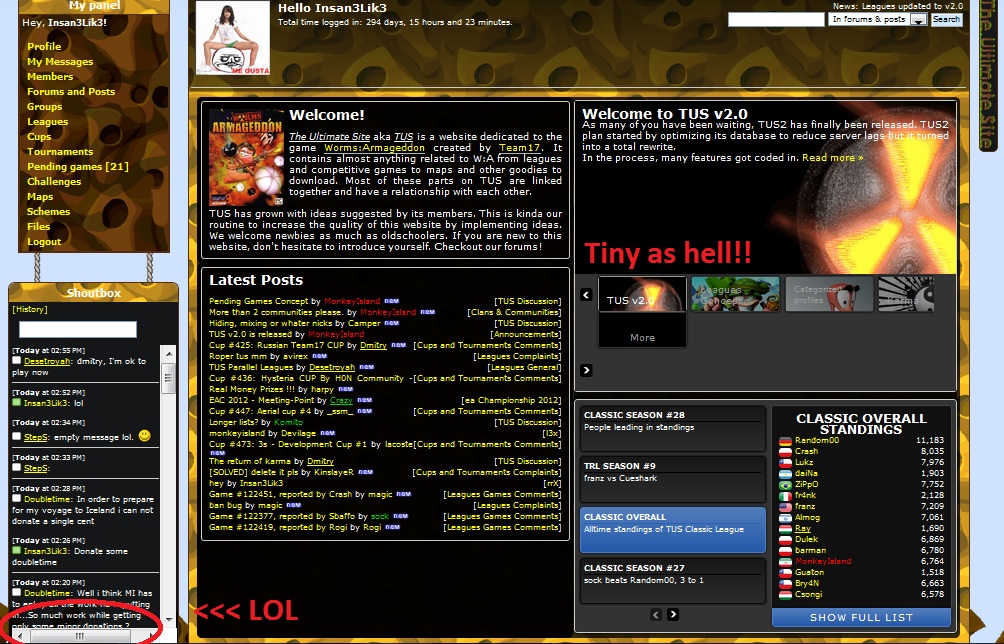Click the Shoutbox message input field
This screenshot has height=644, width=1004.
78,330
